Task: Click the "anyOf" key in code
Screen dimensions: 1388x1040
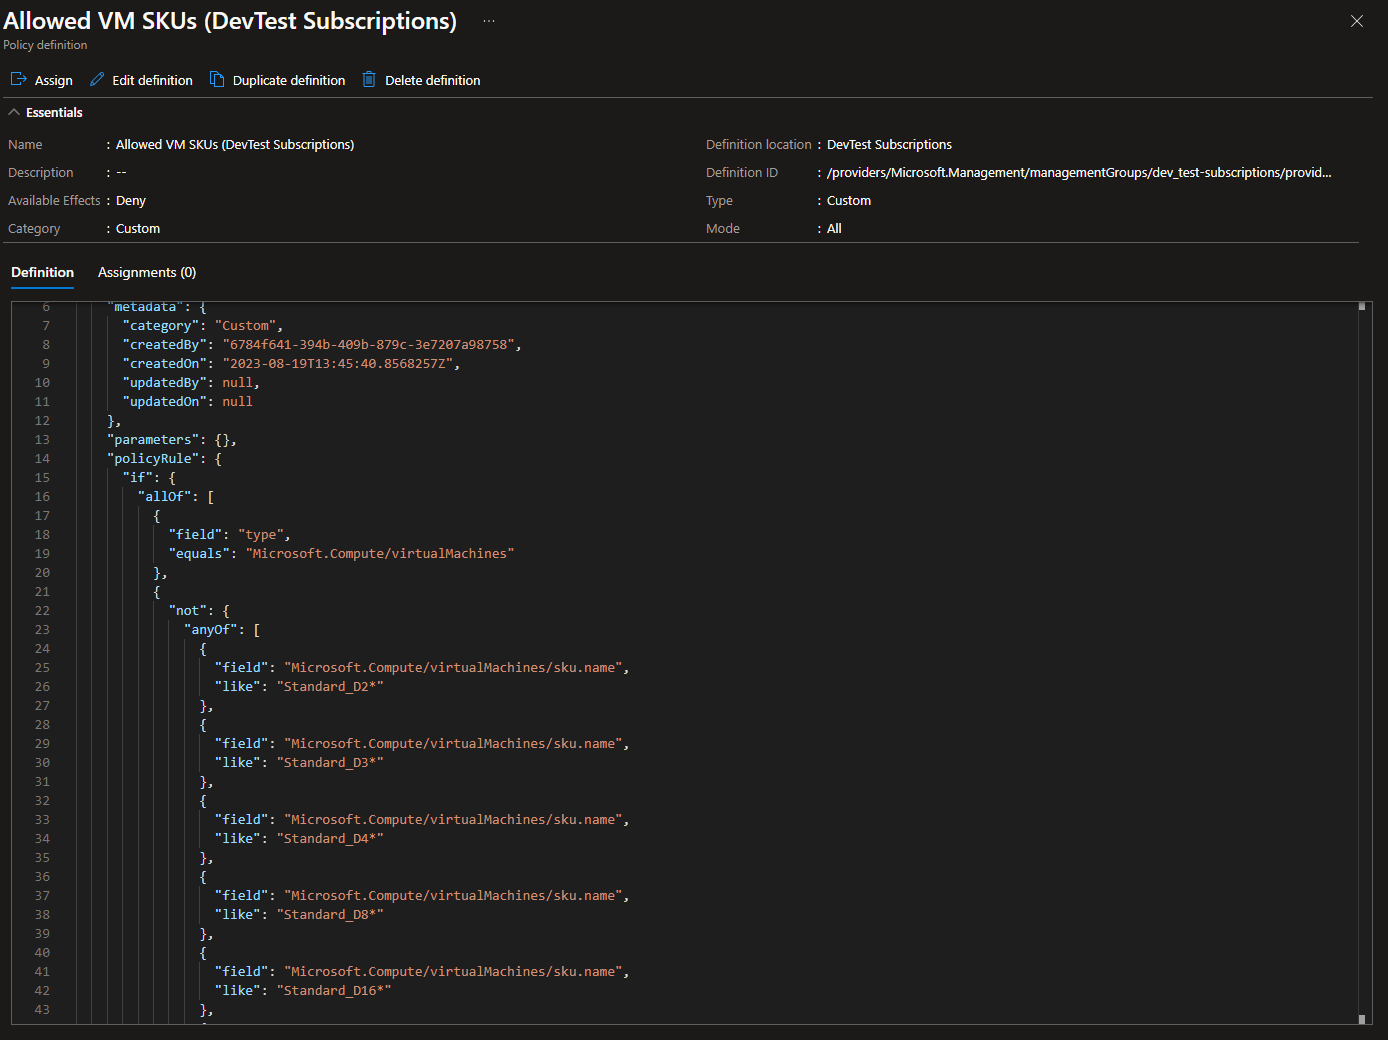Action: 211,629
